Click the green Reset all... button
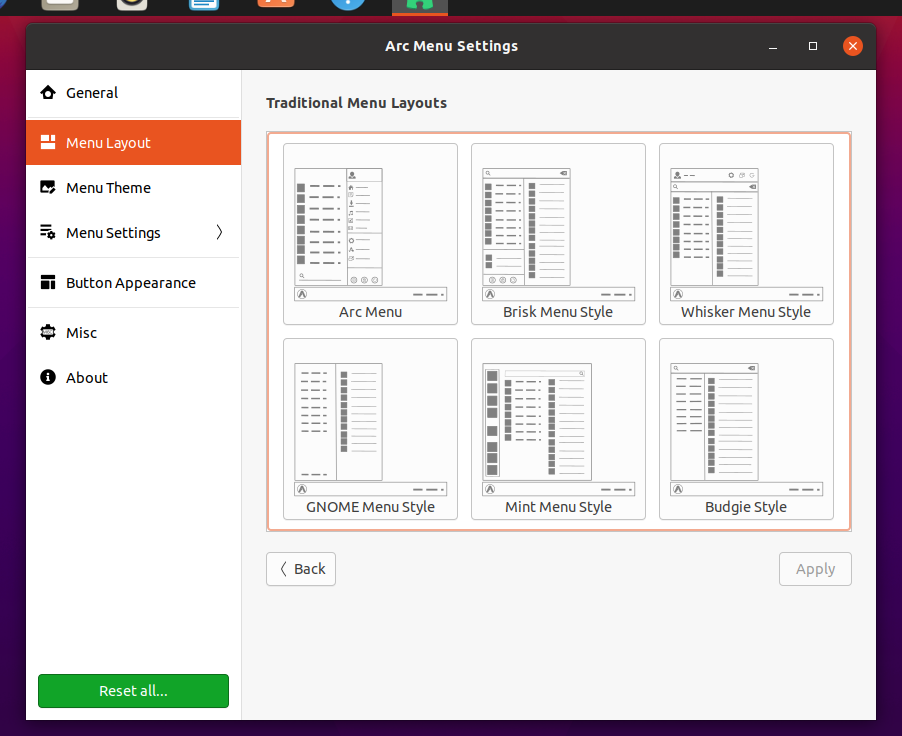Image resolution: width=902 pixels, height=736 pixels. pos(133,691)
